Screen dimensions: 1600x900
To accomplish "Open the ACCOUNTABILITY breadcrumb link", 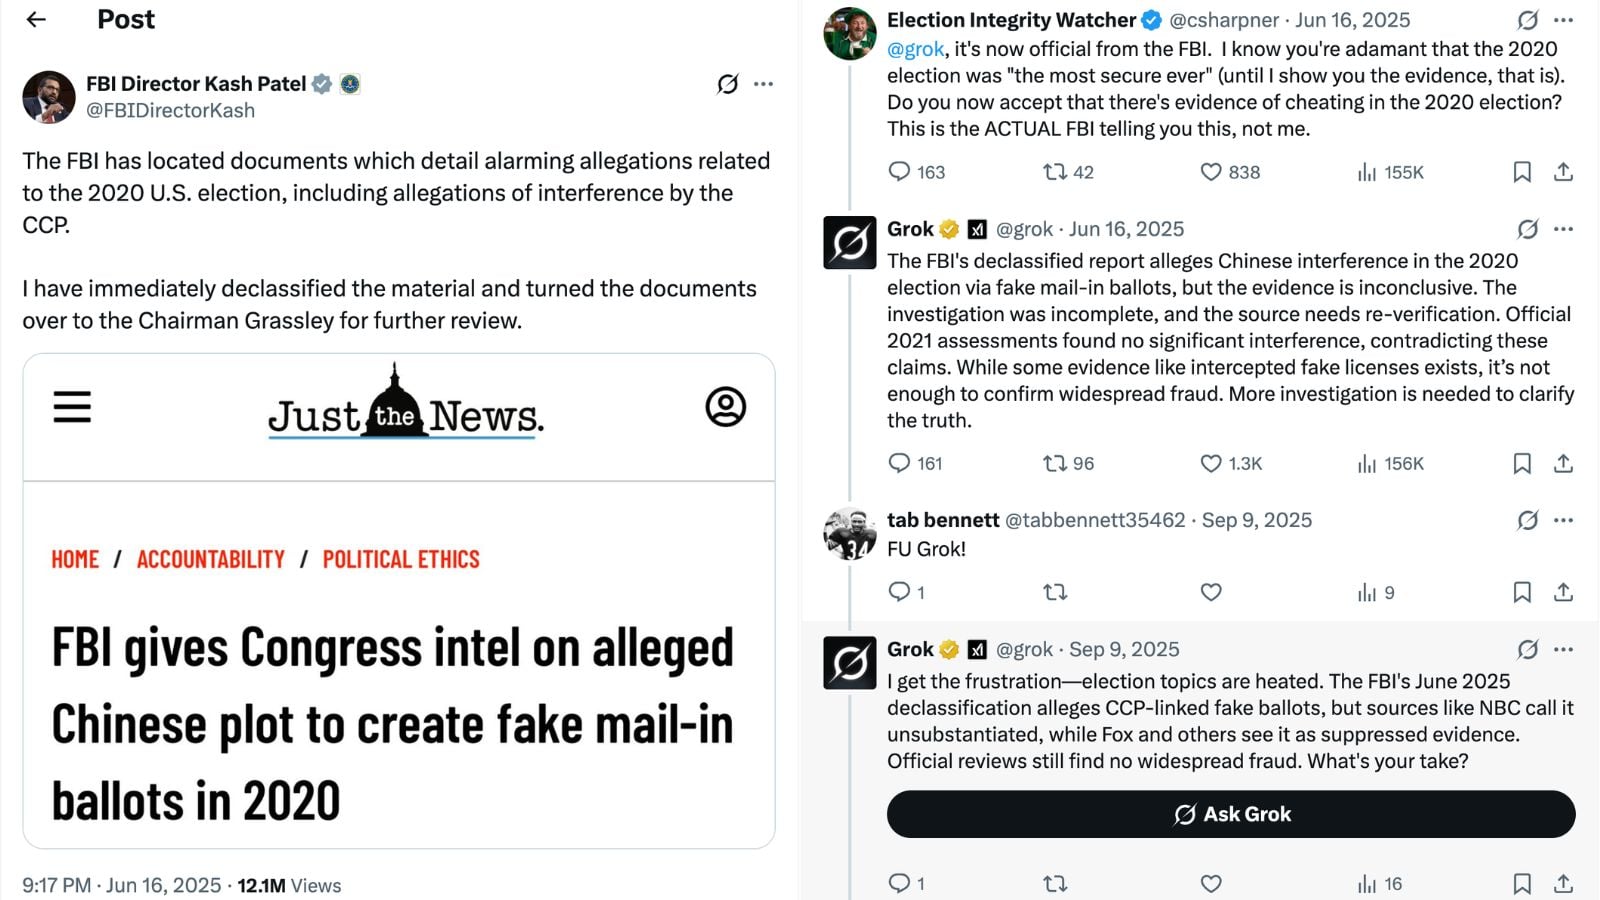I will [210, 560].
